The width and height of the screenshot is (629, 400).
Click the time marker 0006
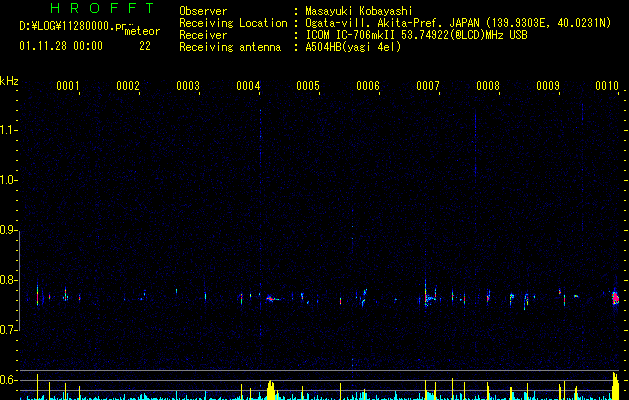(368, 86)
